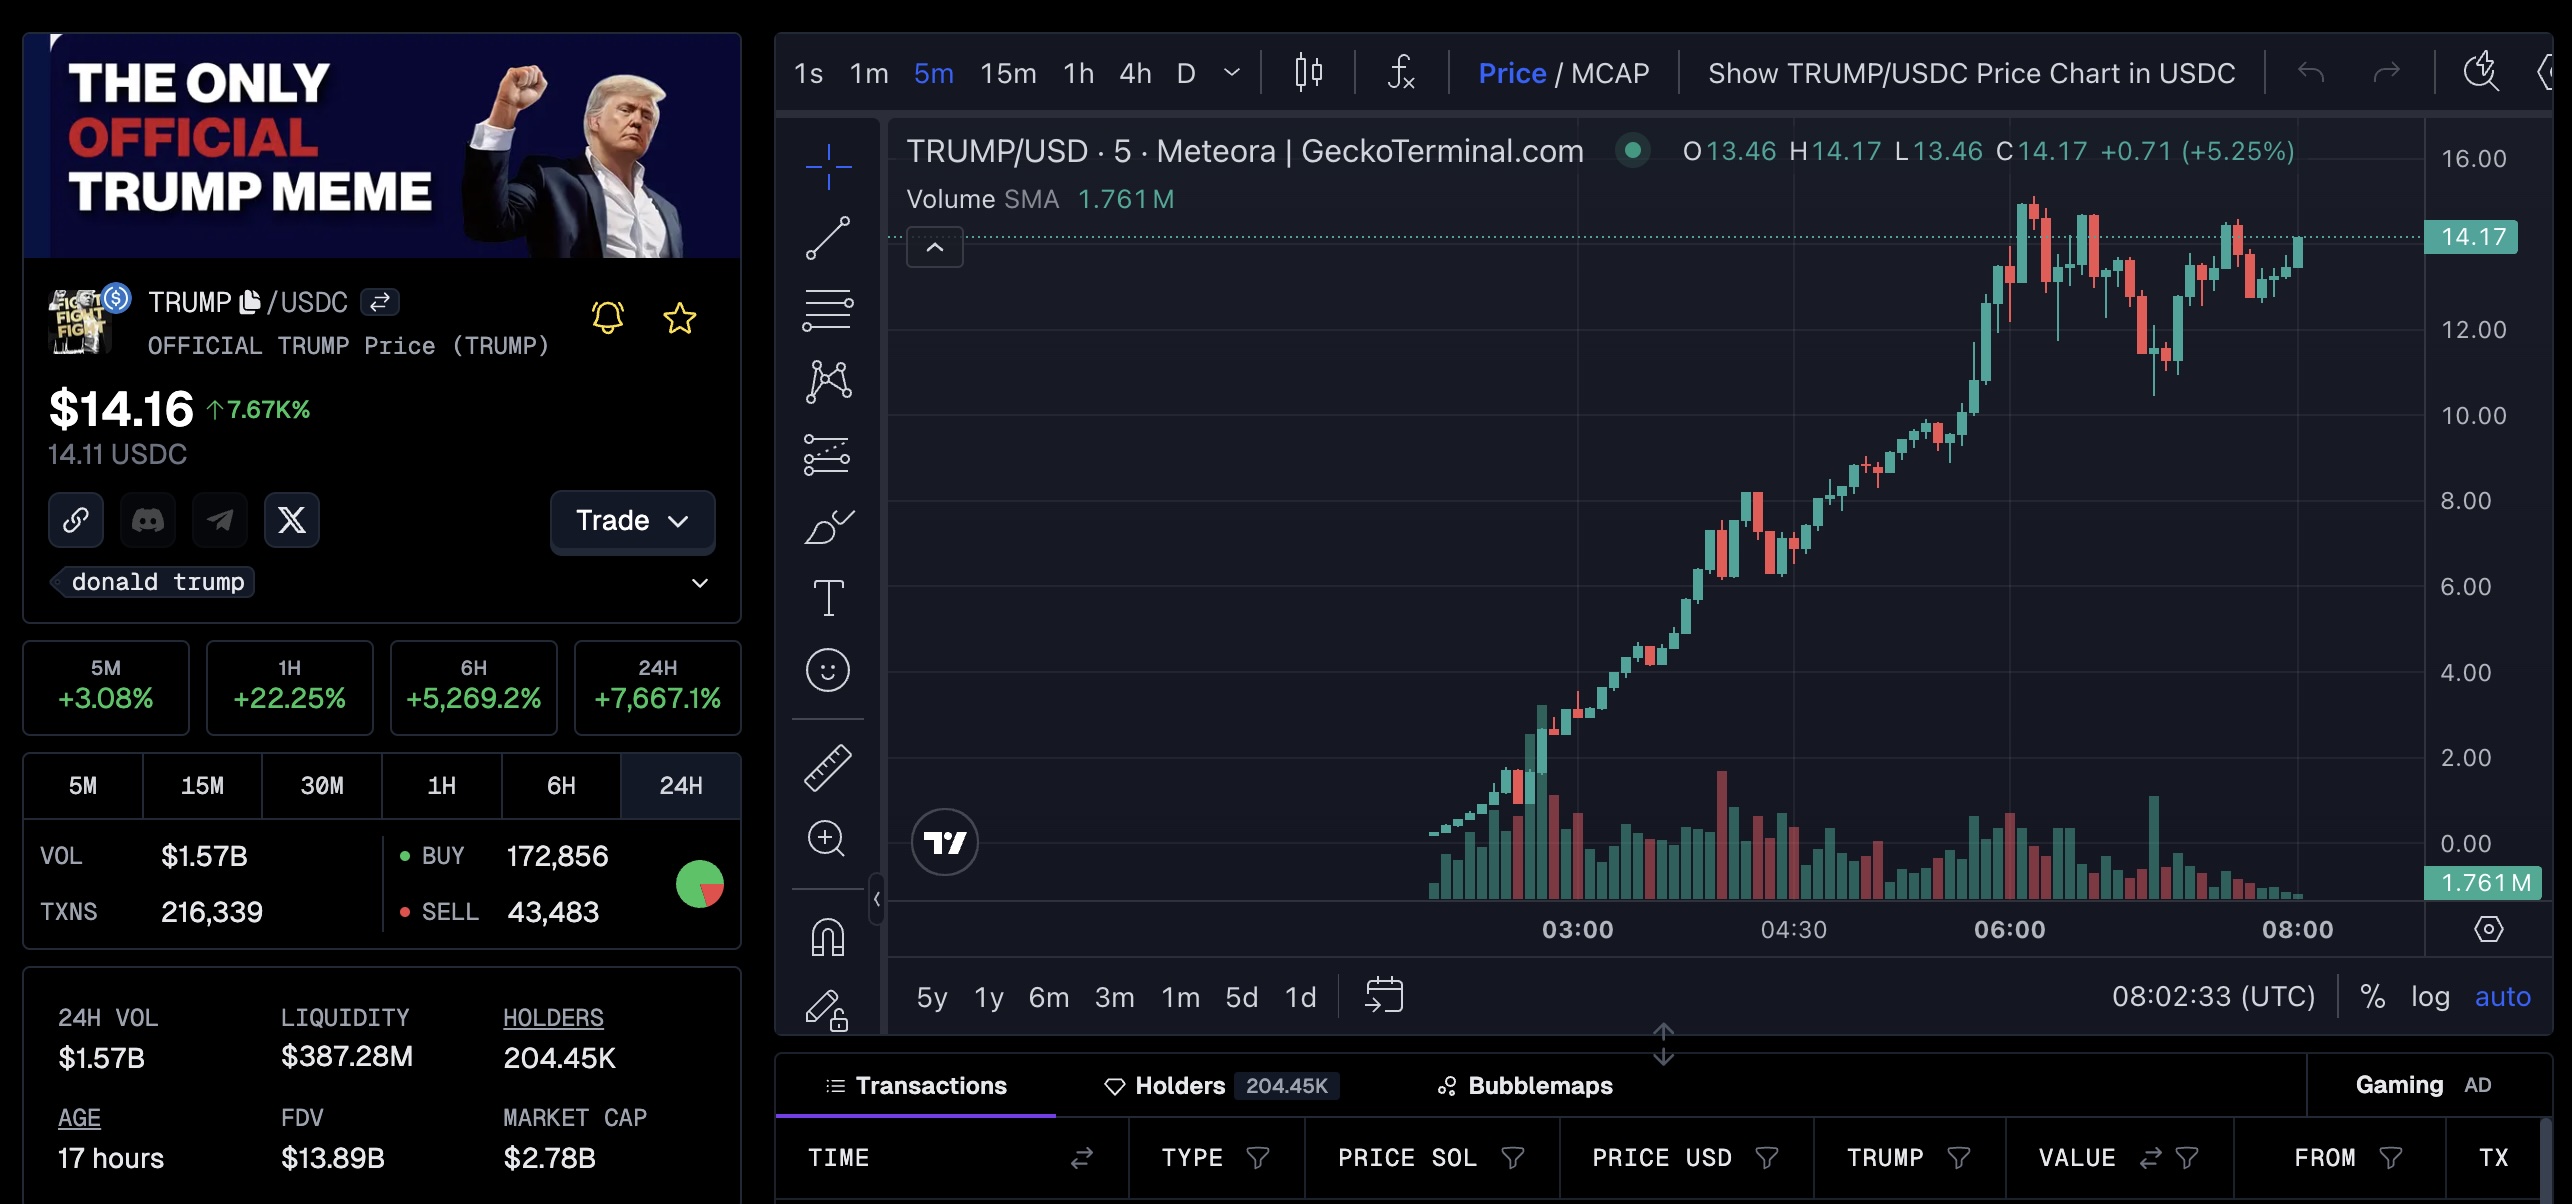Open the indicators fx menu
2572x1204 pixels.
tap(1401, 73)
